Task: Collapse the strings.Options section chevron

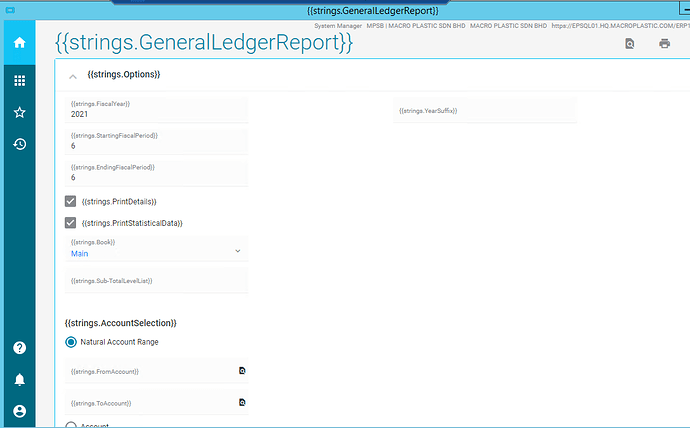Action: point(73,77)
